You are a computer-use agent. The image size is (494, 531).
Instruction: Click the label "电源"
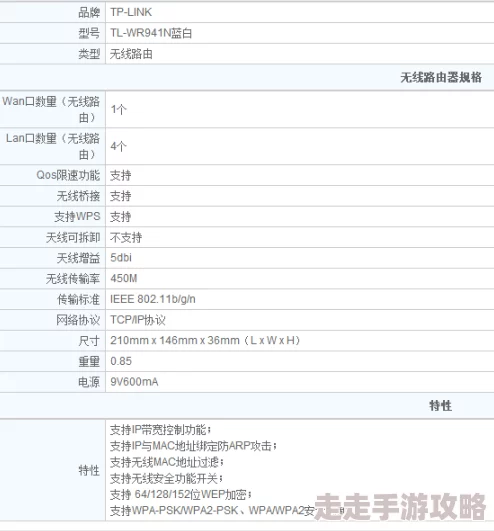click(89, 382)
